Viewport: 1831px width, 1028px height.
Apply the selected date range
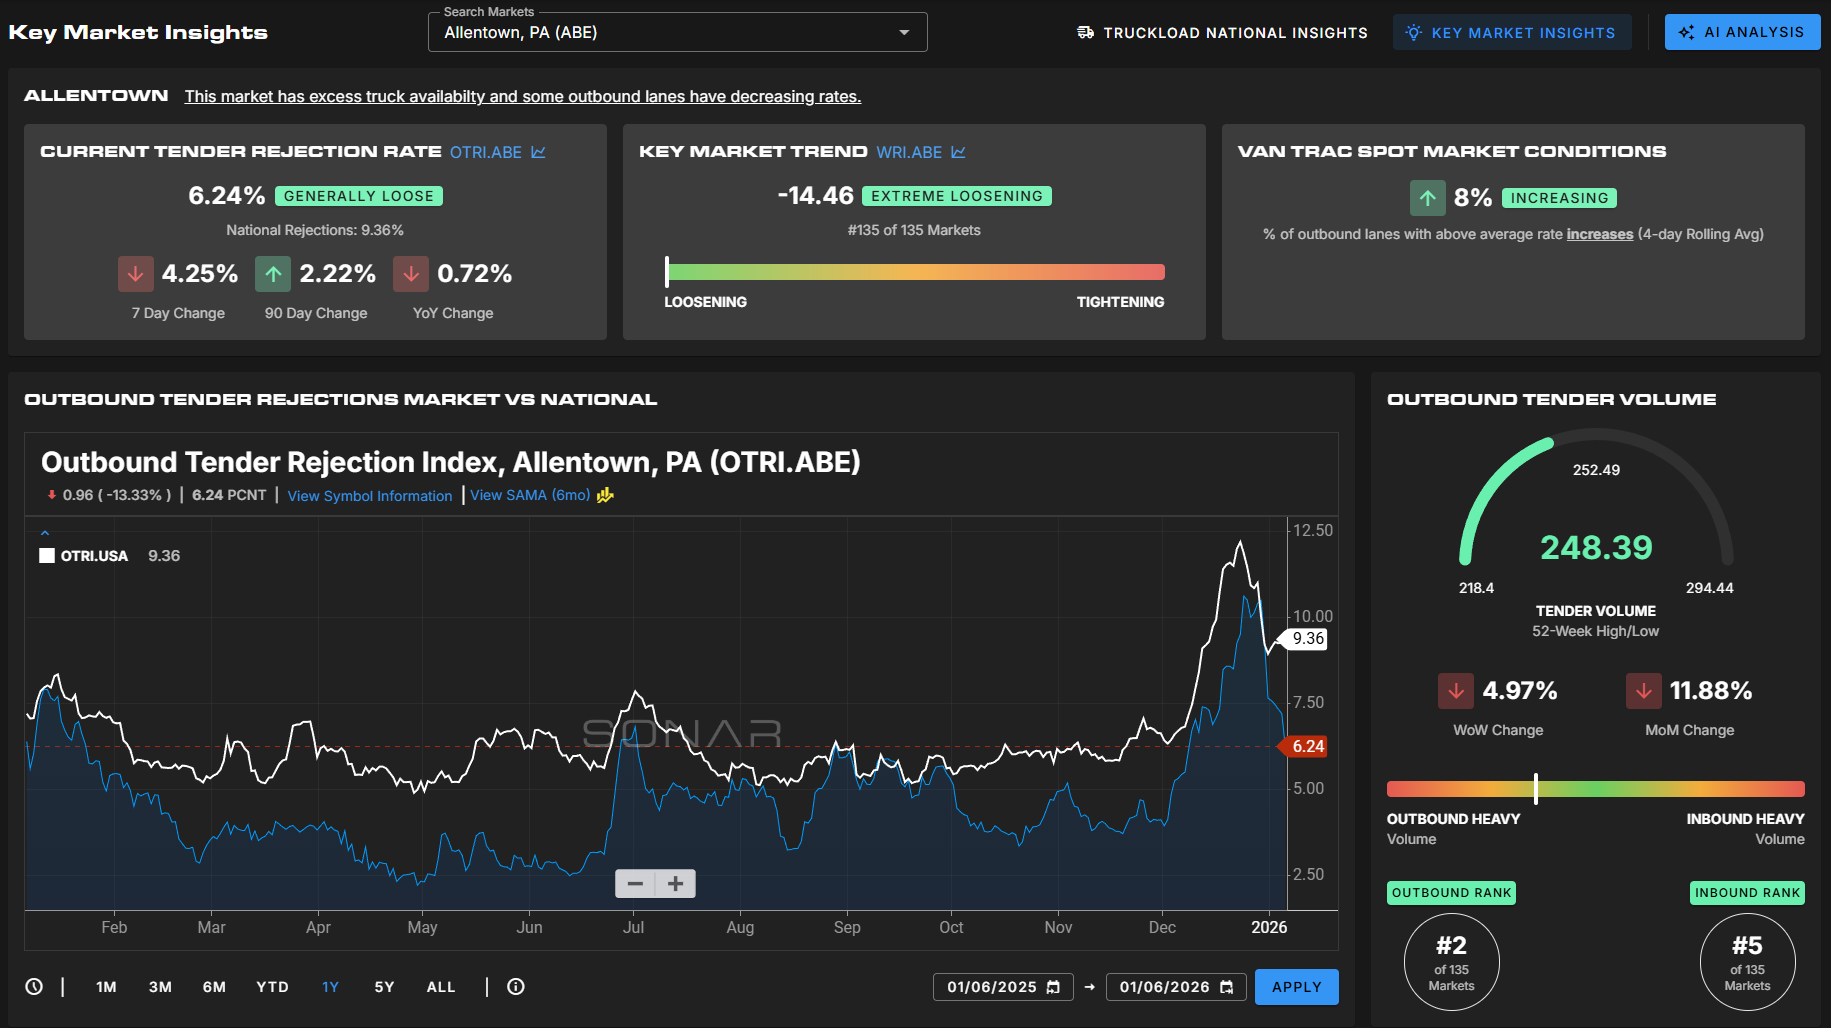pyautogui.click(x=1296, y=987)
